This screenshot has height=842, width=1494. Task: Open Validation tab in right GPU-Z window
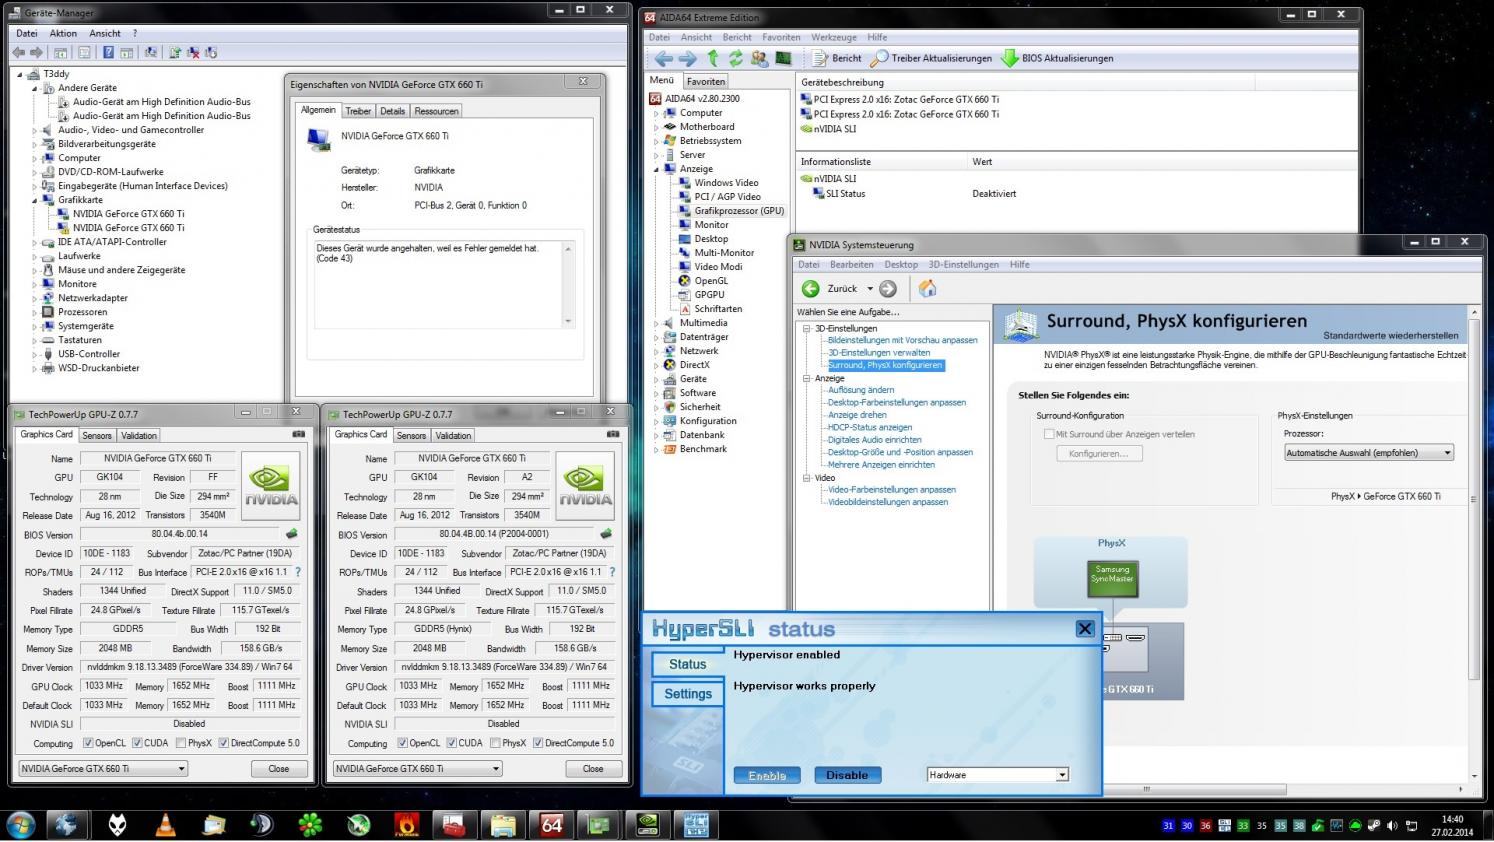tap(453, 435)
